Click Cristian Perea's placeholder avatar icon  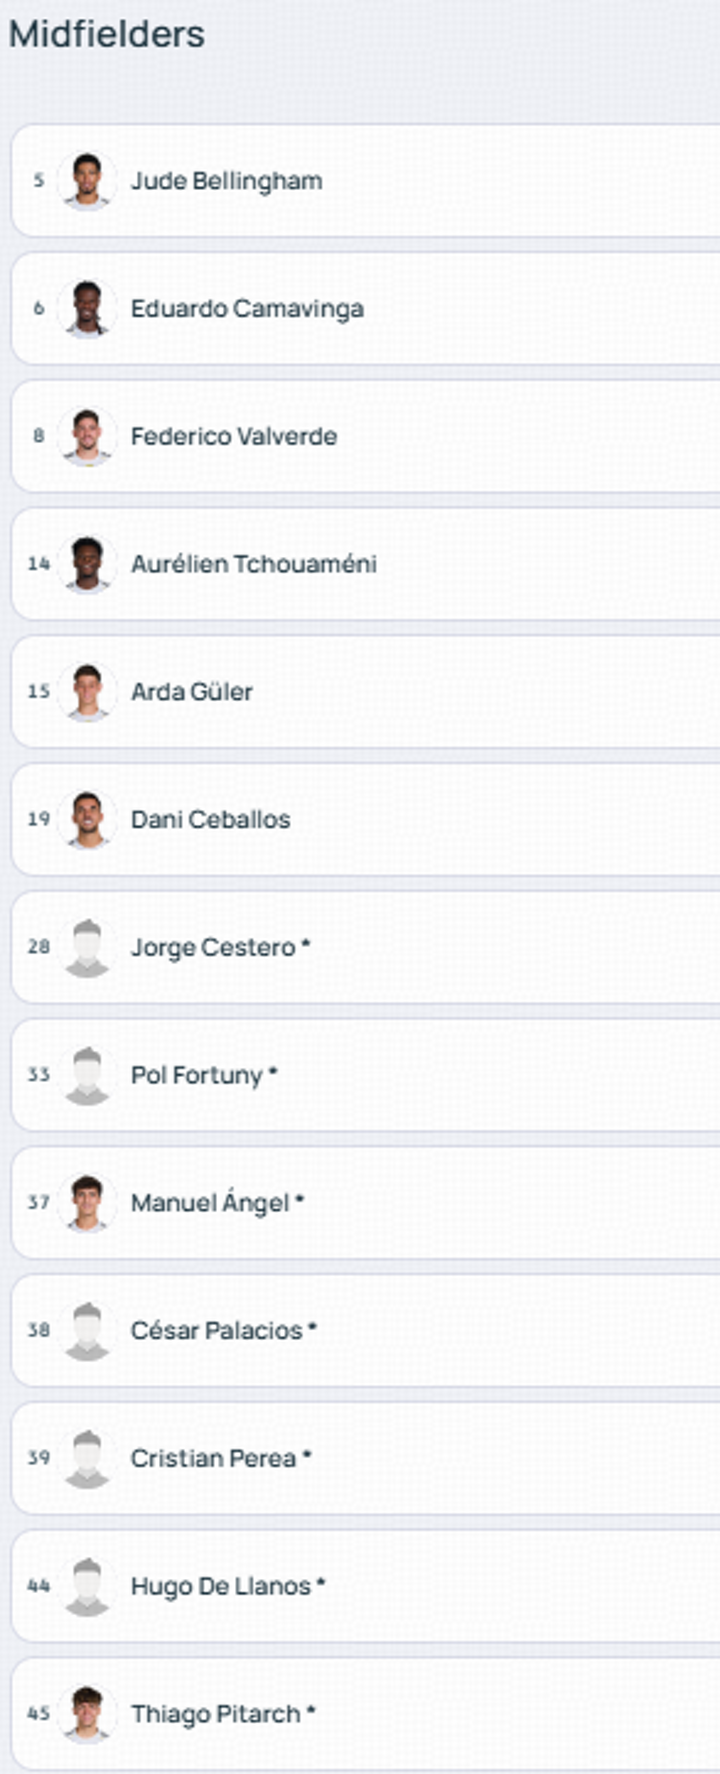(87, 1458)
